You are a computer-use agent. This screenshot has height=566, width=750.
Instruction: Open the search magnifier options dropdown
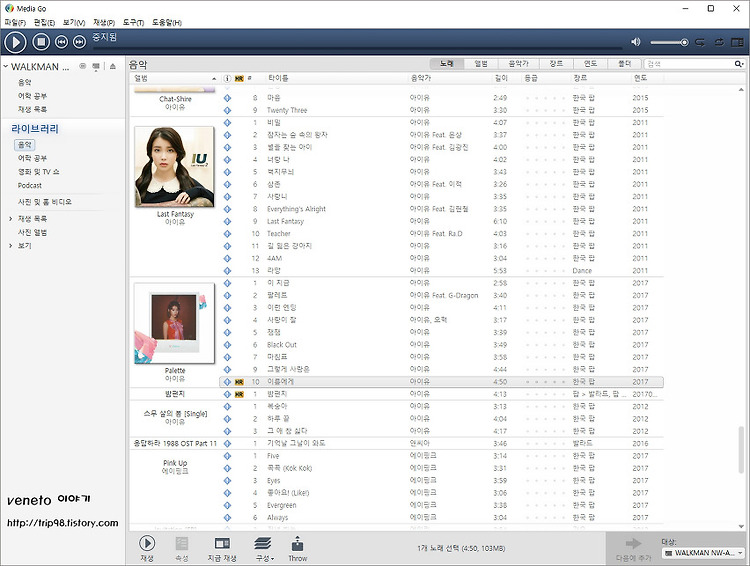tap(739, 64)
